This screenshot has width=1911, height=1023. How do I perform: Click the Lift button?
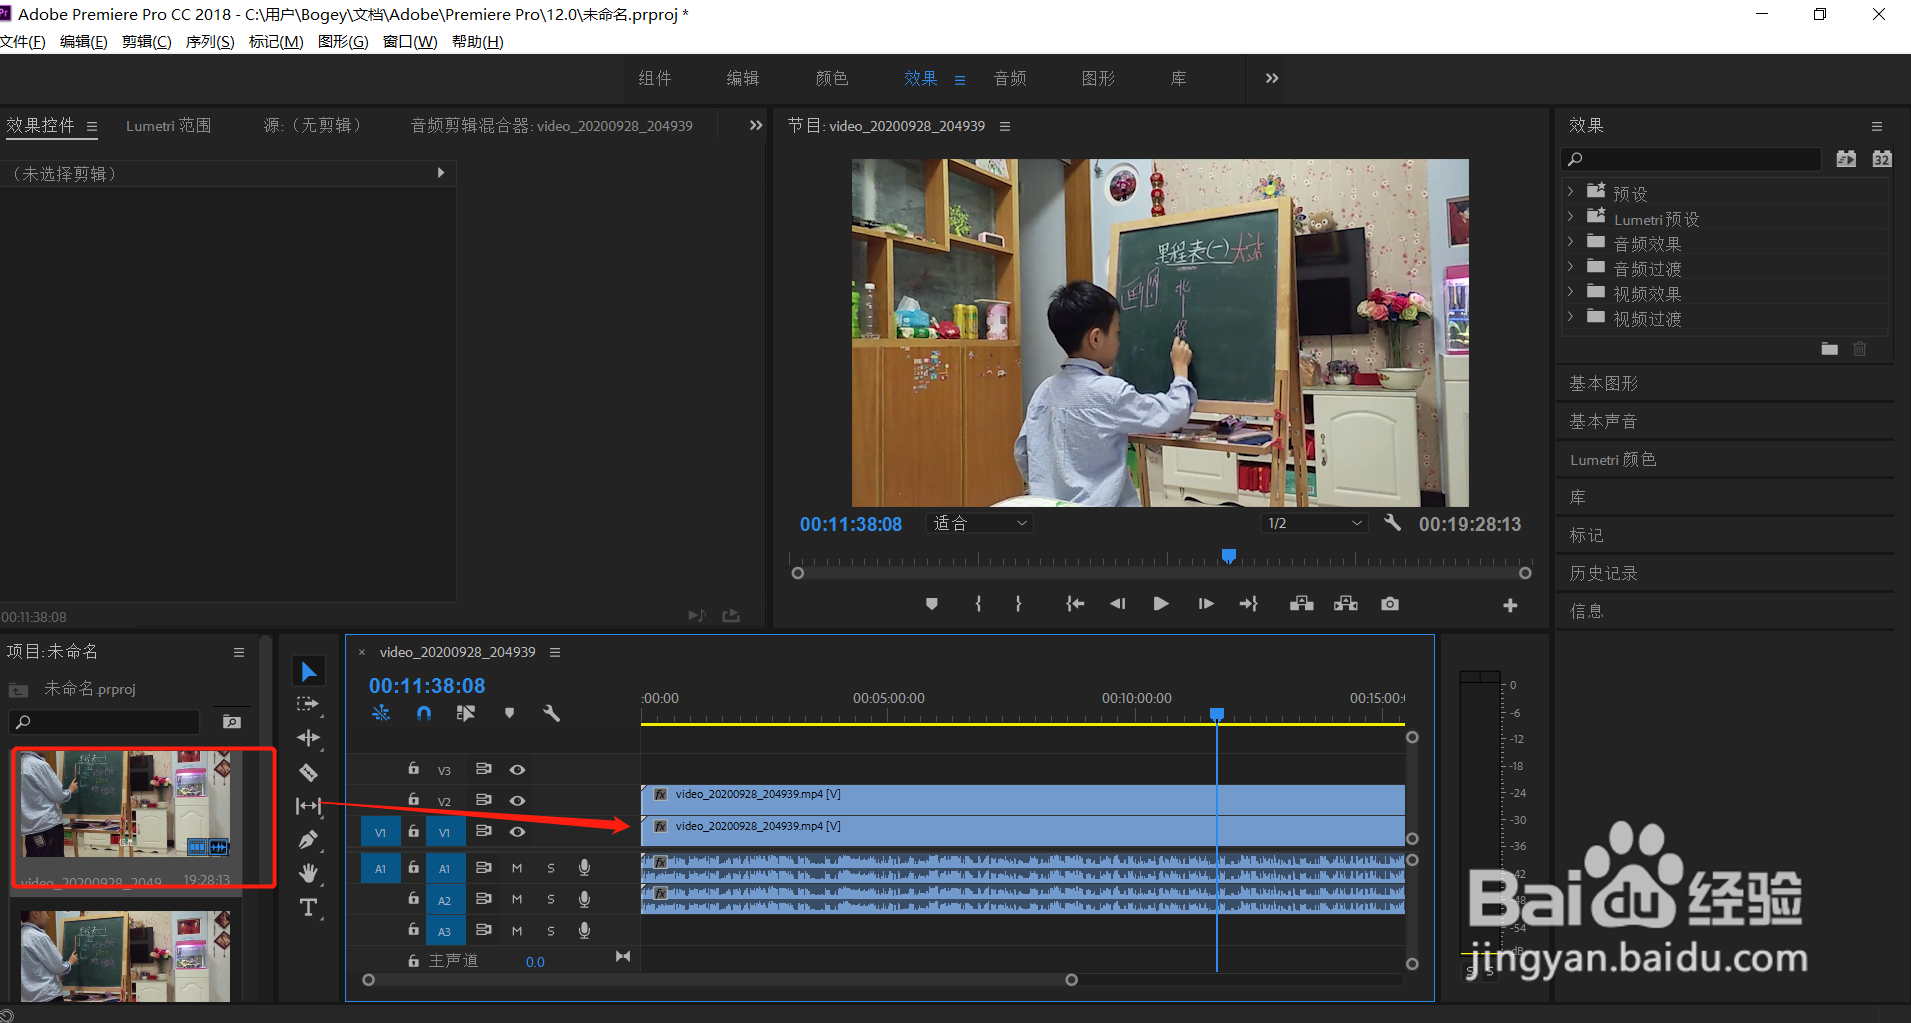coord(1301,604)
